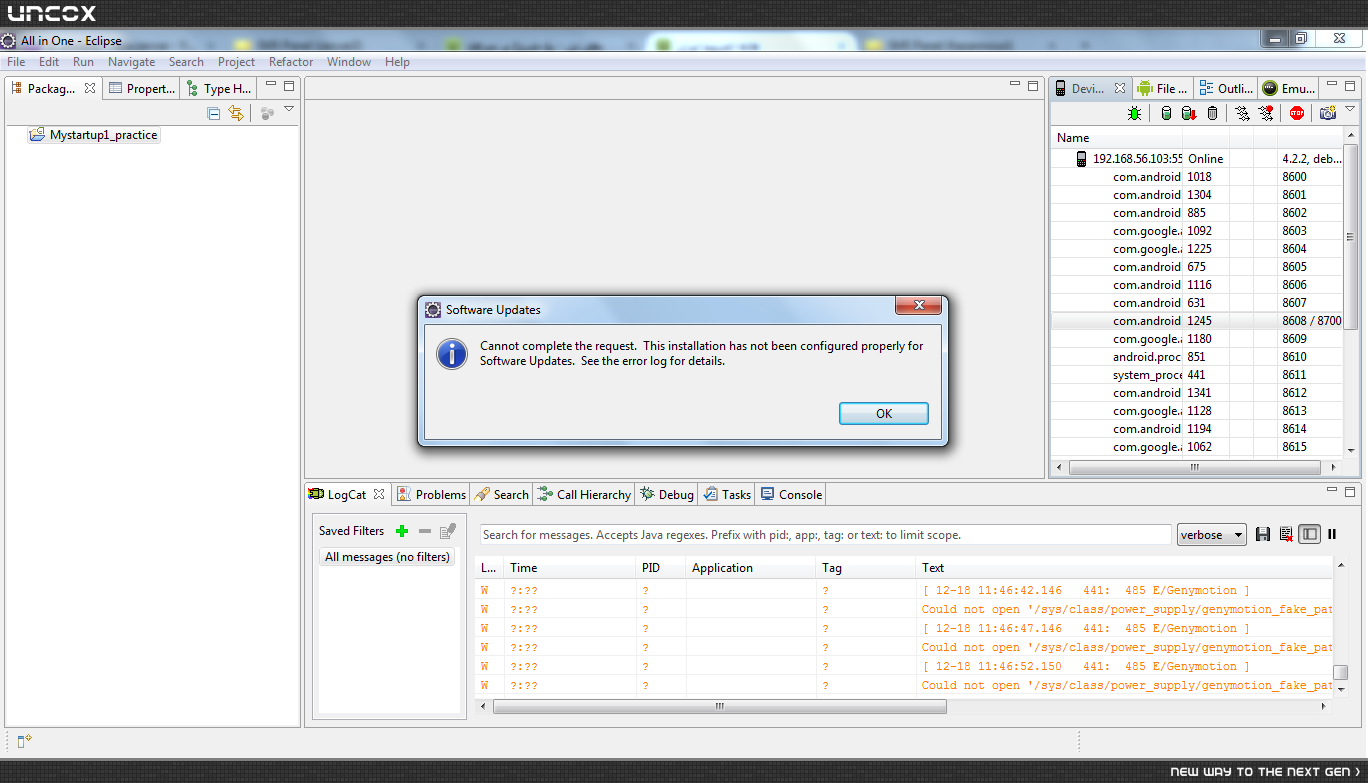Open the Refactor menu

coord(291,62)
